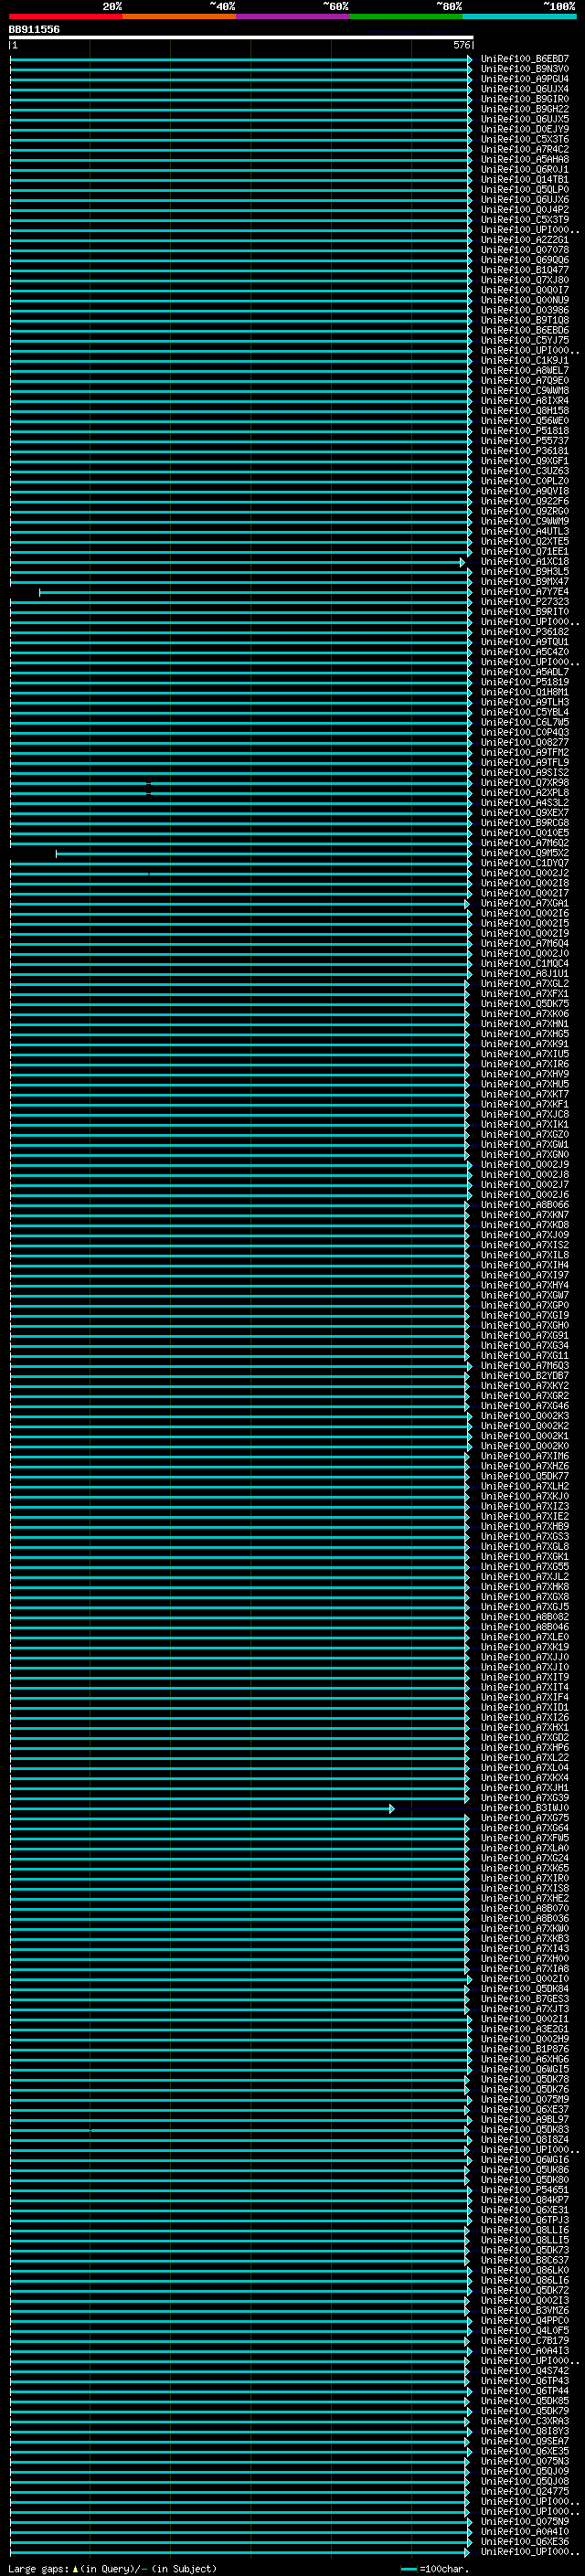Click the arrowhead ending UniRef100_B3IWJ0 alignment

pyautogui.click(x=392, y=1808)
